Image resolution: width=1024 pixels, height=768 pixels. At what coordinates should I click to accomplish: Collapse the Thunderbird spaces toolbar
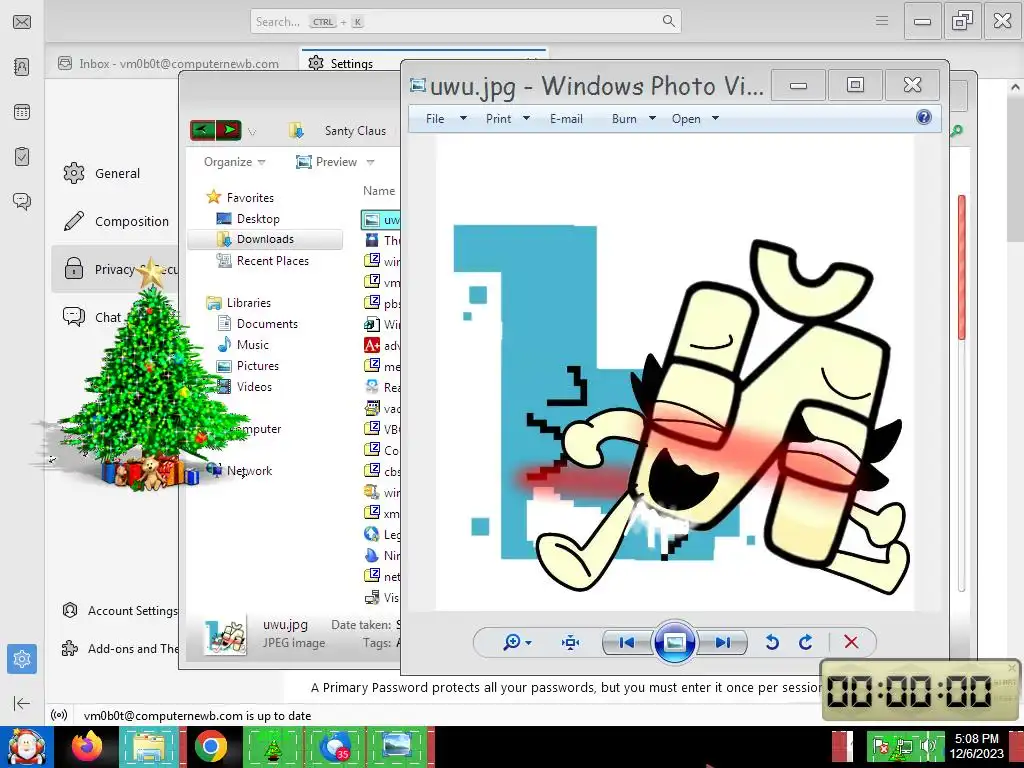(x=22, y=703)
